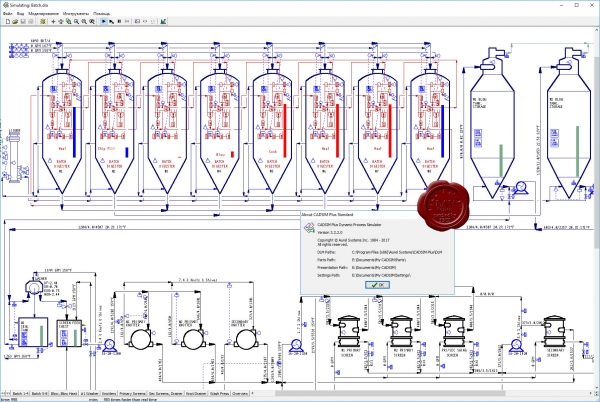Click batch digester #8 blue level bar
Image resolution: width=600 pixels, height=402 pixels.
click(x=442, y=131)
